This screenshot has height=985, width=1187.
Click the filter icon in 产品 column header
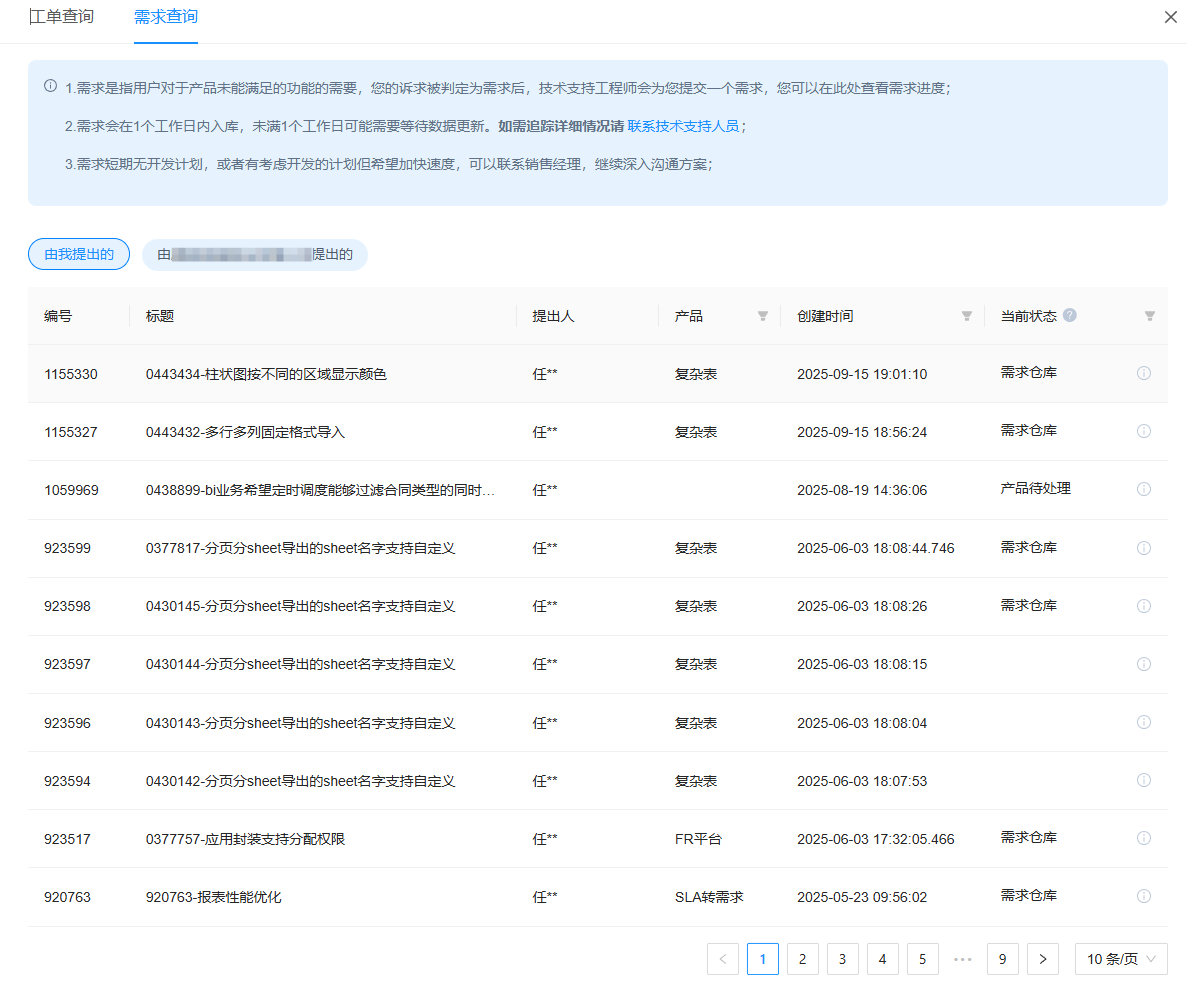click(763, 316)
